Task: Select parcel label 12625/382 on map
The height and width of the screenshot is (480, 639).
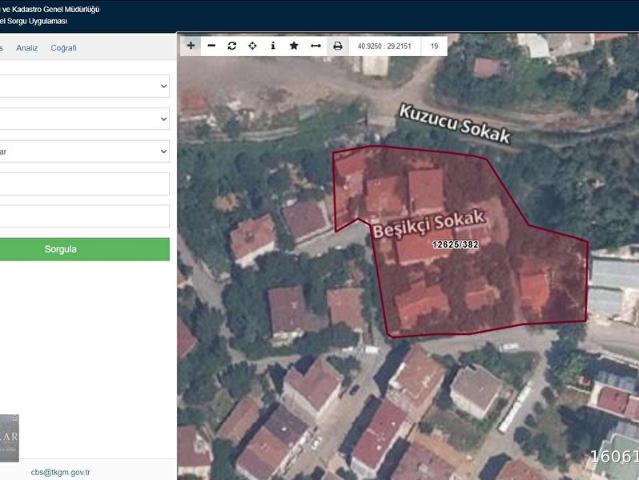Action: [x=455, y=244]
